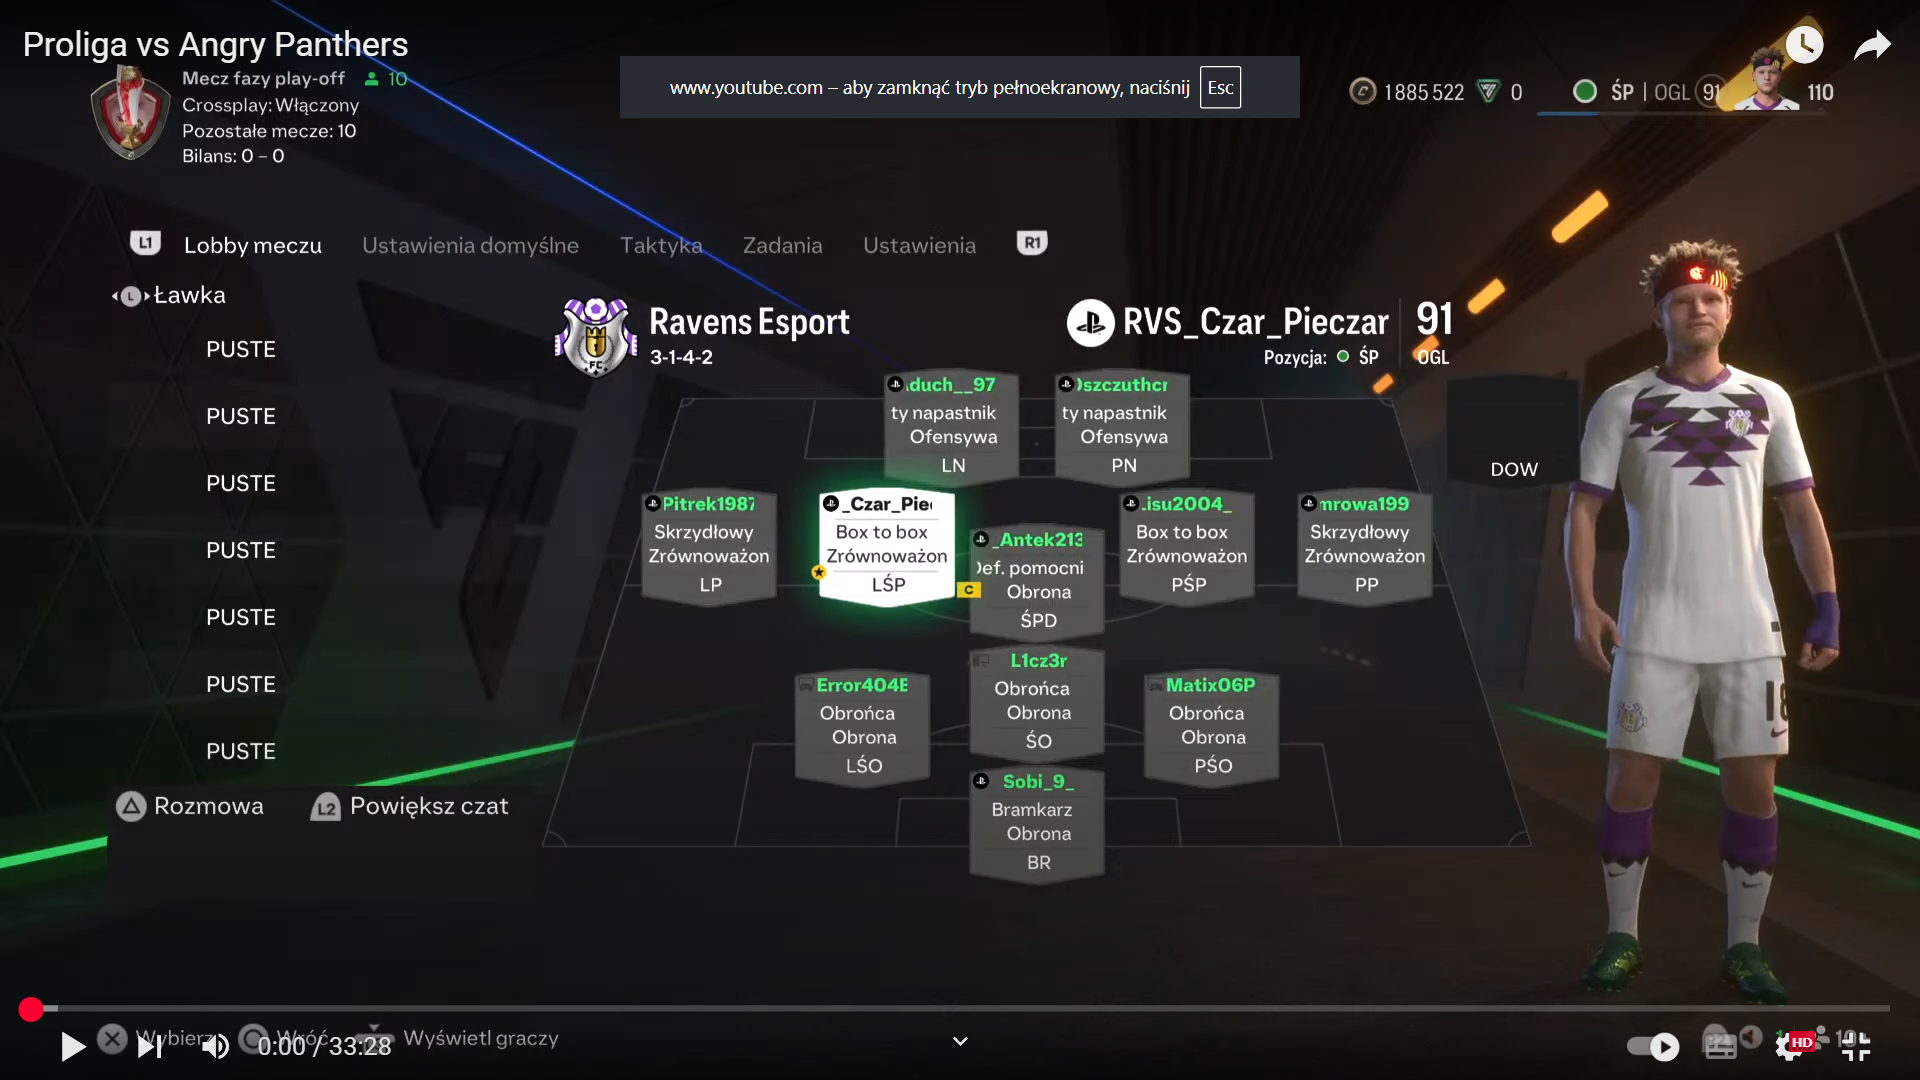
Task: Seek to the middle of the video timeline
Action: click(x=960, y=1008)
